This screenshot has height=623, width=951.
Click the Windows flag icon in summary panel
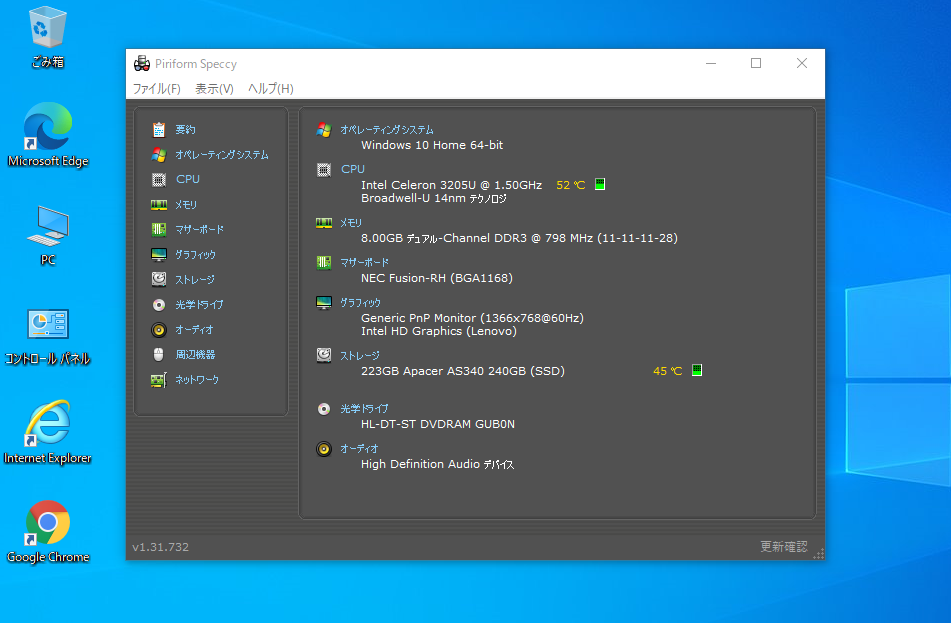click(324, 130)
